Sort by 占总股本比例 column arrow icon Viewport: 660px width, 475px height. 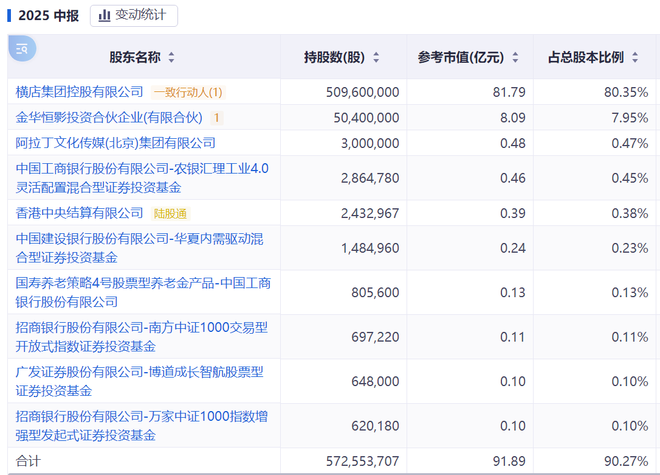tap(632, 58)
